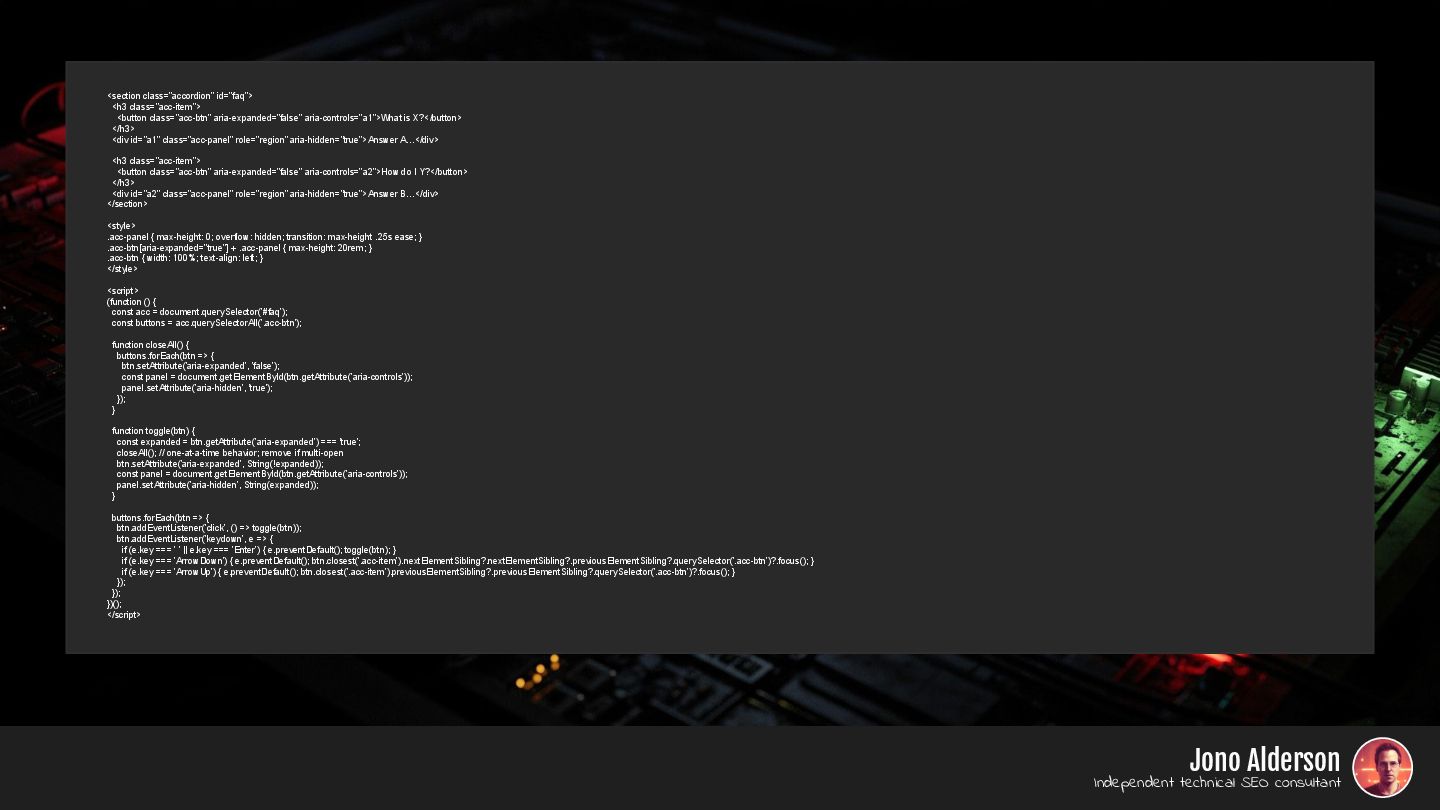Image resolution: width=1440 pixels, height=810 pixels.
Task: Click "panel.setAttribute('aria-hidden', String(expanded));" line
Action: [217, 485]
